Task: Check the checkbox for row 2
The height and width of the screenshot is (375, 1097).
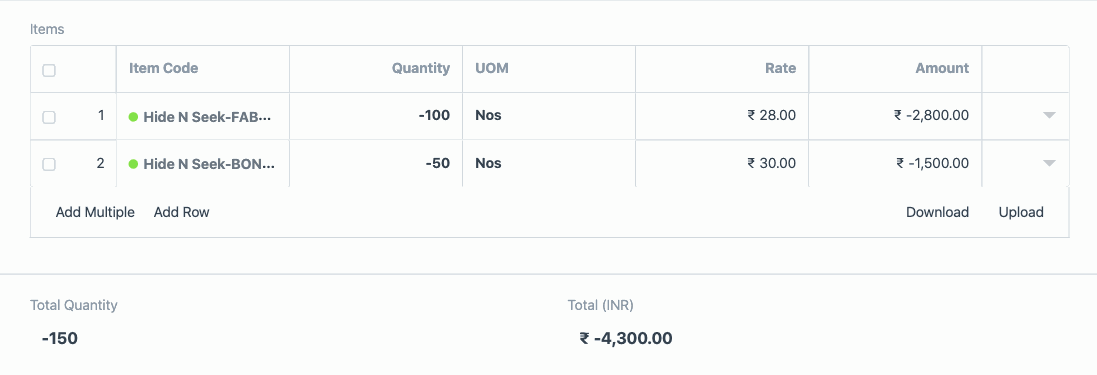Action: click(x=49, y=164)
